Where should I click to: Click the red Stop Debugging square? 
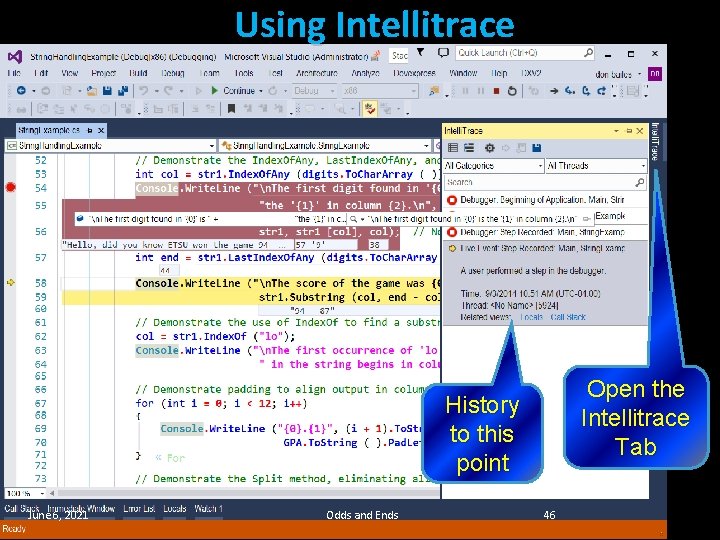[x=496, y=91]
